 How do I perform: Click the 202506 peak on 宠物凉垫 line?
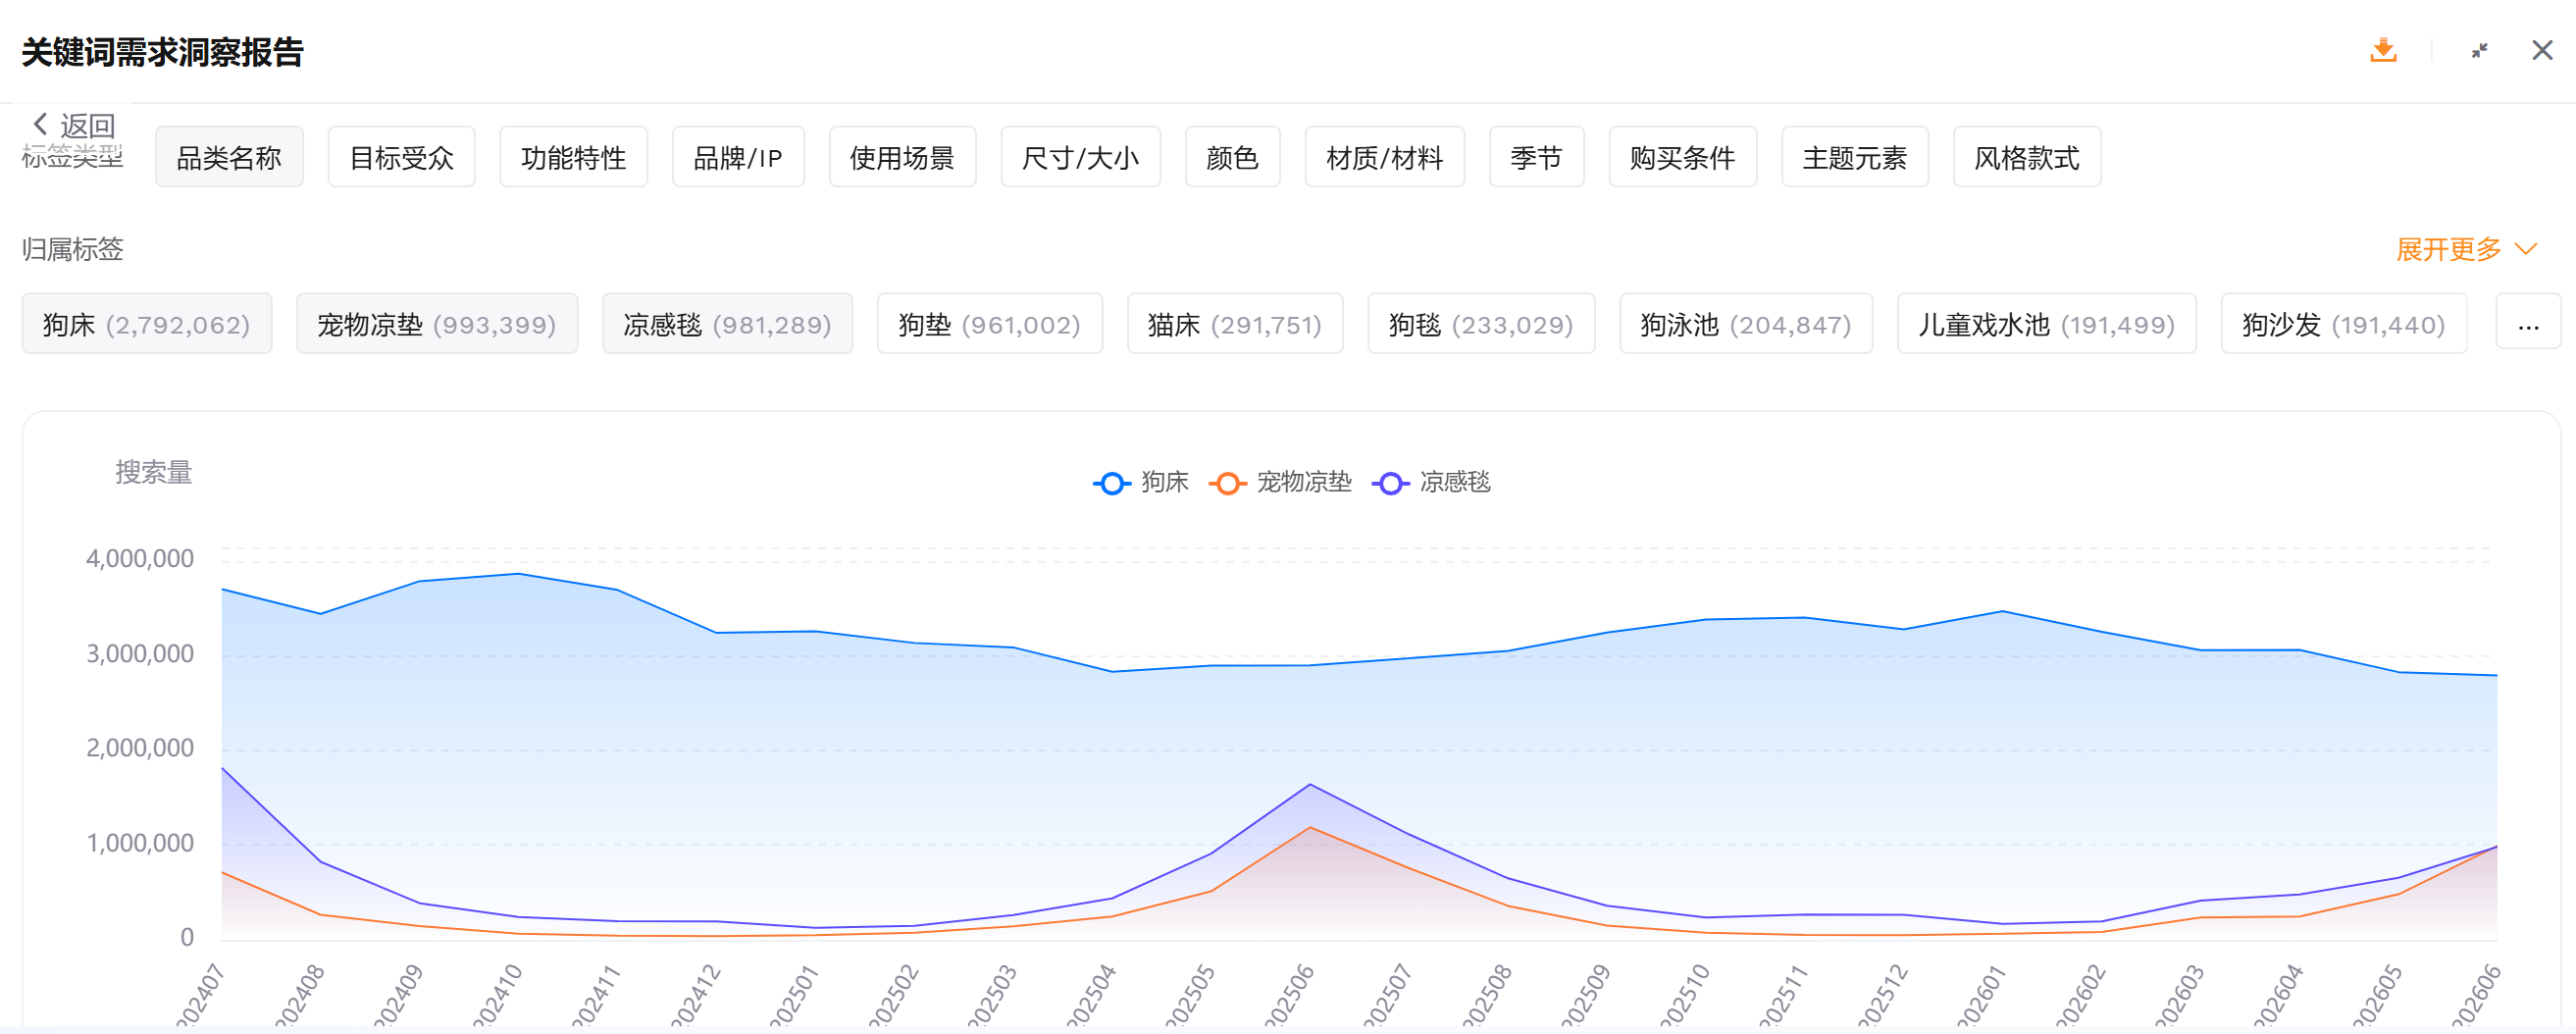point(1310,827)
